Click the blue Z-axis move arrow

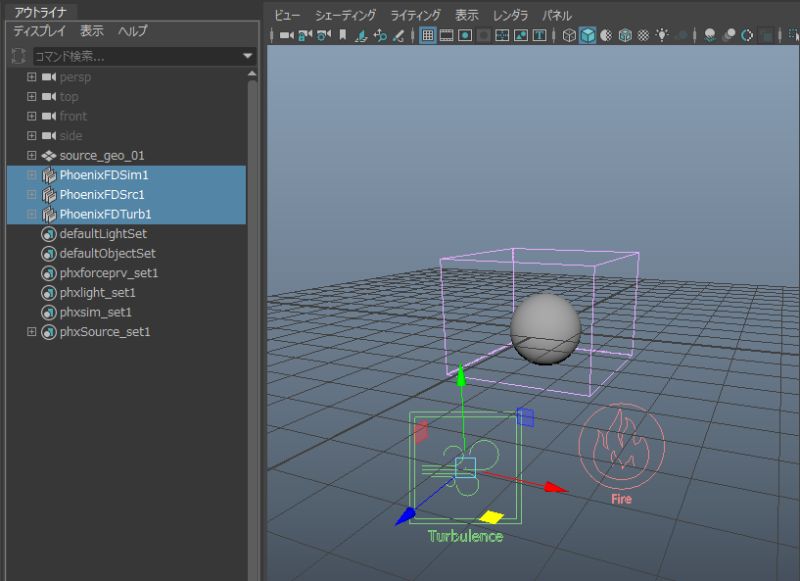point(406,516)
